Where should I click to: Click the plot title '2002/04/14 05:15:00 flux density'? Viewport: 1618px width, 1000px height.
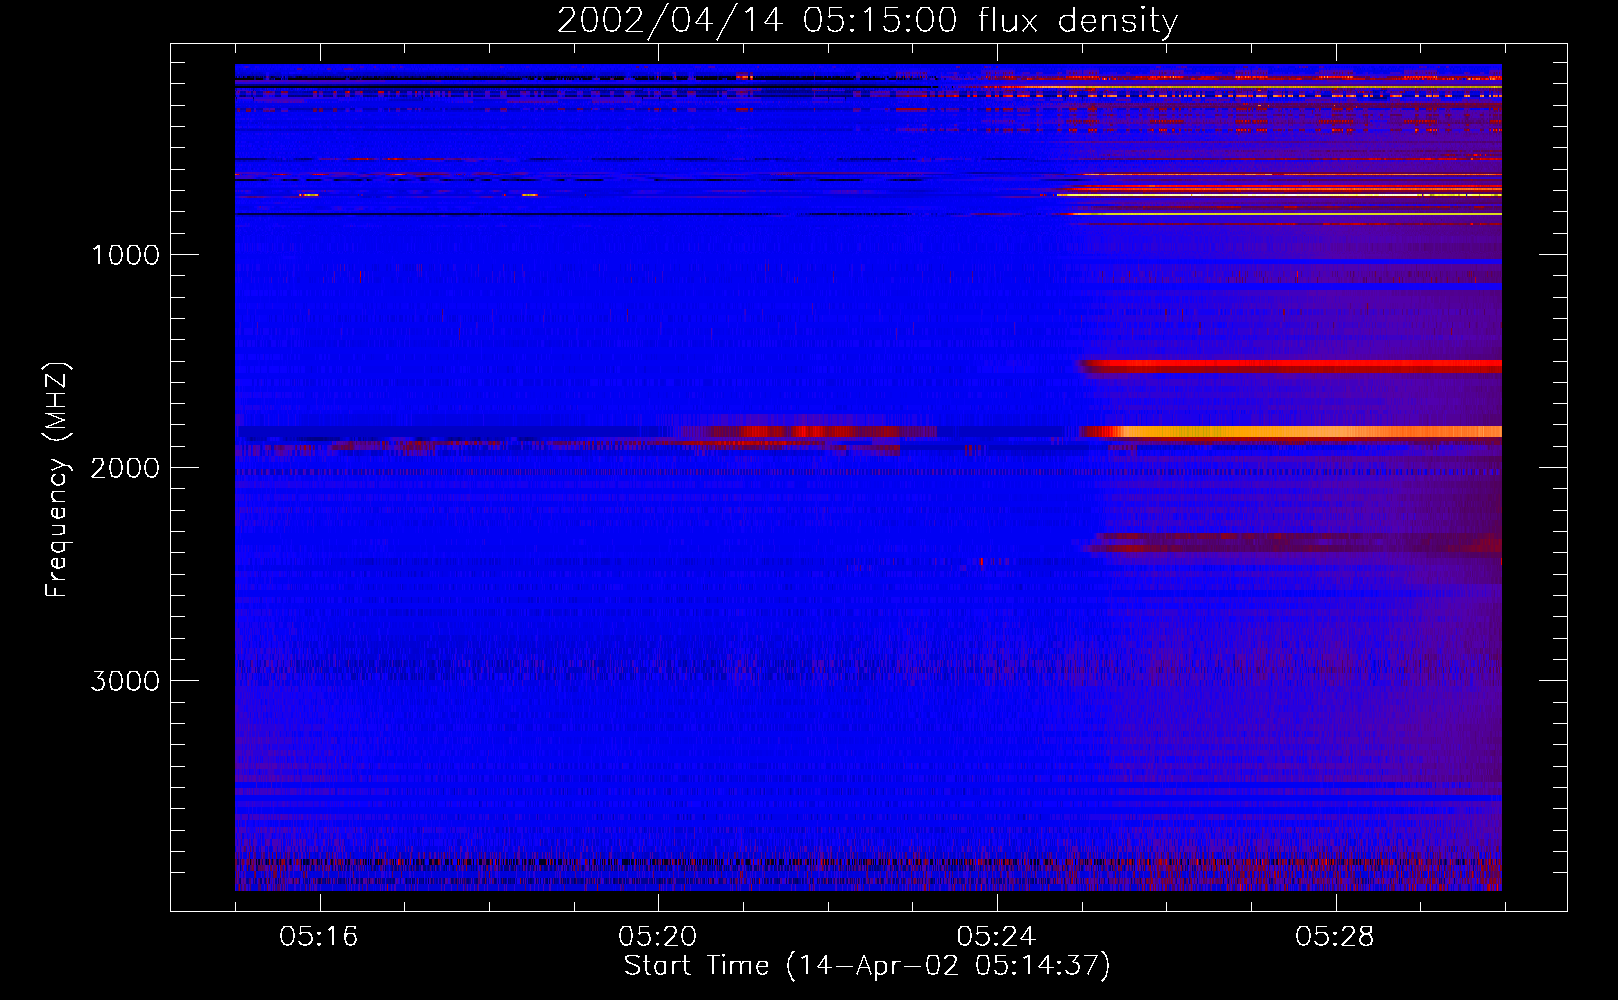point(867,20)
